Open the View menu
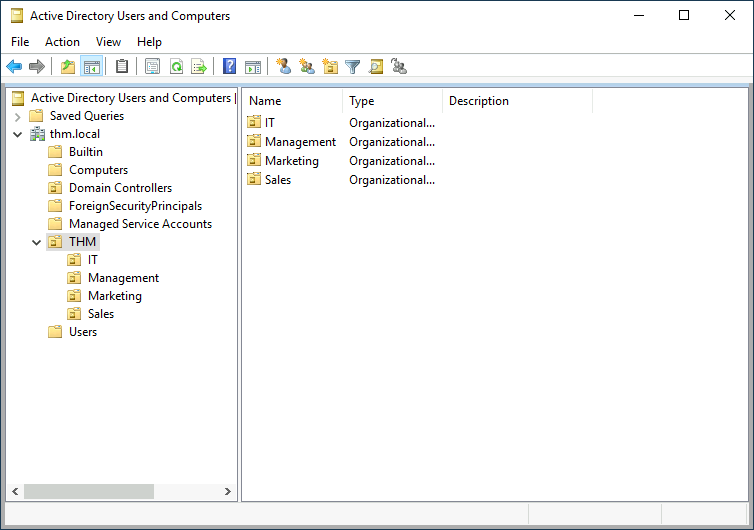Screen dimensions: 754x530 (x=108, y=42)
